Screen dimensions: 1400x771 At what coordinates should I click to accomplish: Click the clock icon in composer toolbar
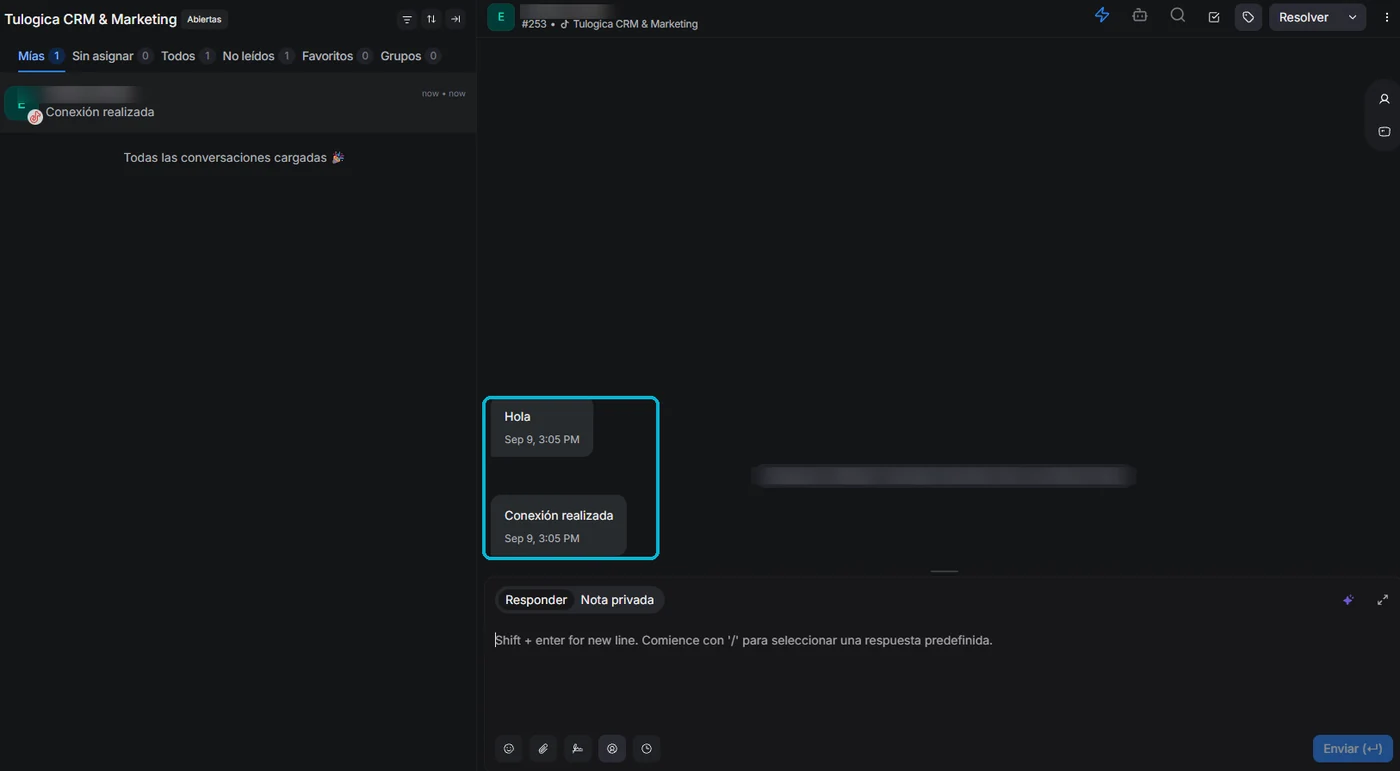(x=647, y=748)
